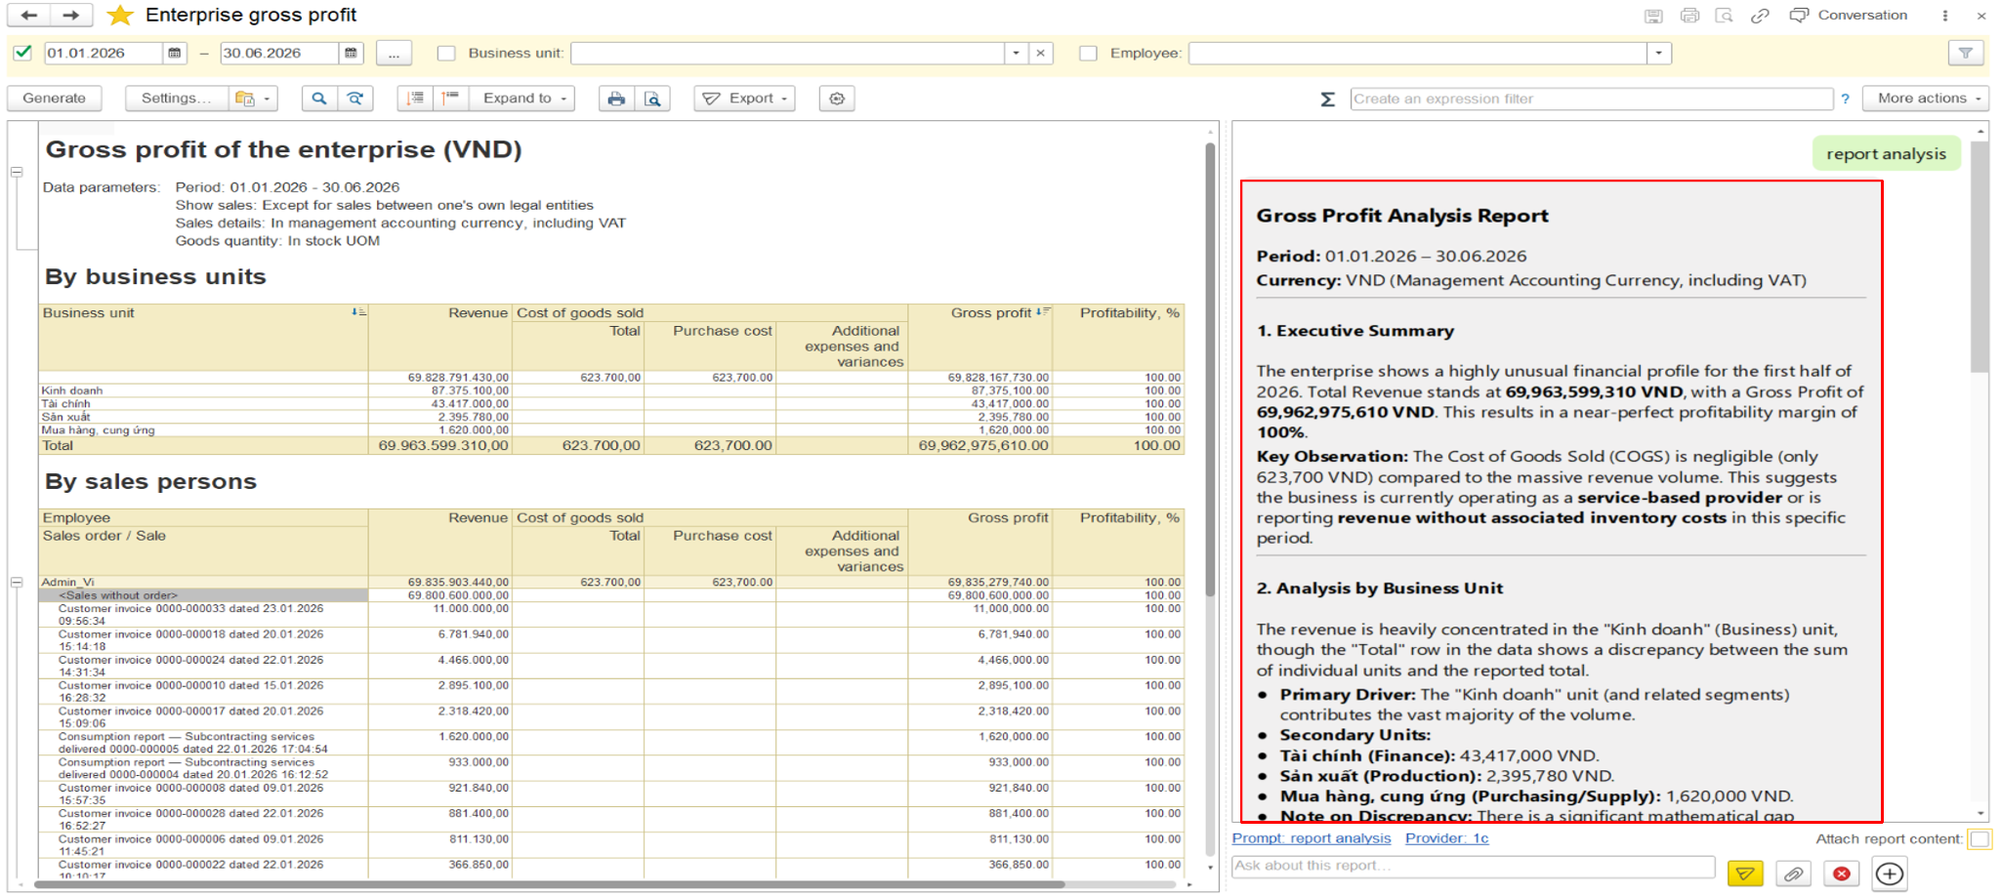Click the print preview icon

[652, 98]
